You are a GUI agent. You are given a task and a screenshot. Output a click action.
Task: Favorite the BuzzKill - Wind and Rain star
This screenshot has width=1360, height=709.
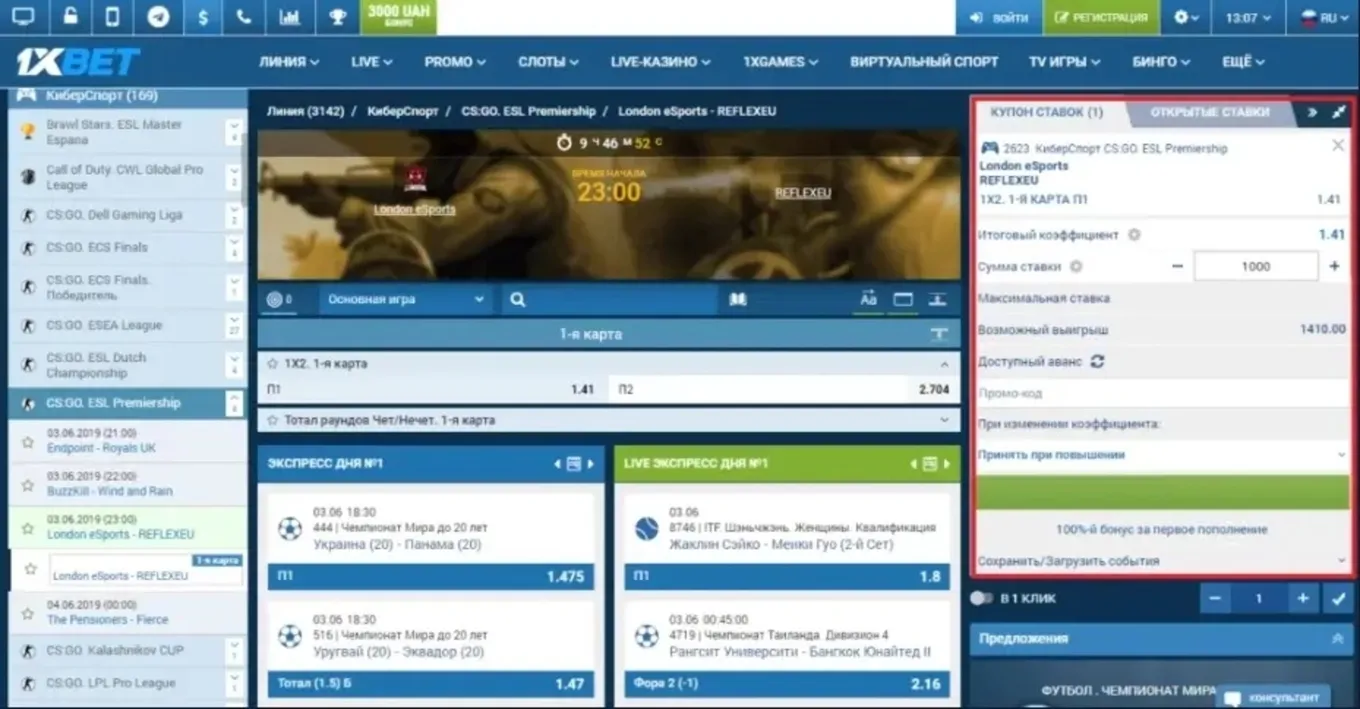(x=28, y=484)
